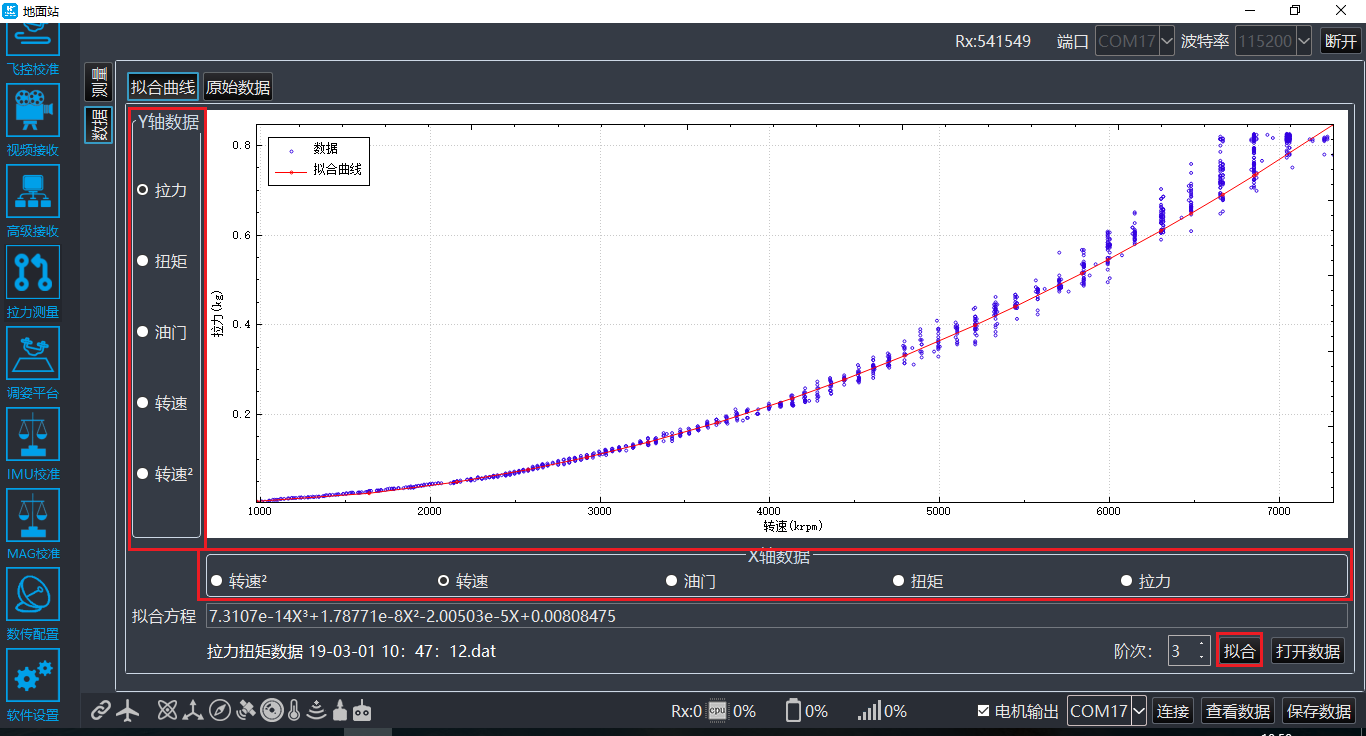Click the round disc status icon

tap(271, 711)
